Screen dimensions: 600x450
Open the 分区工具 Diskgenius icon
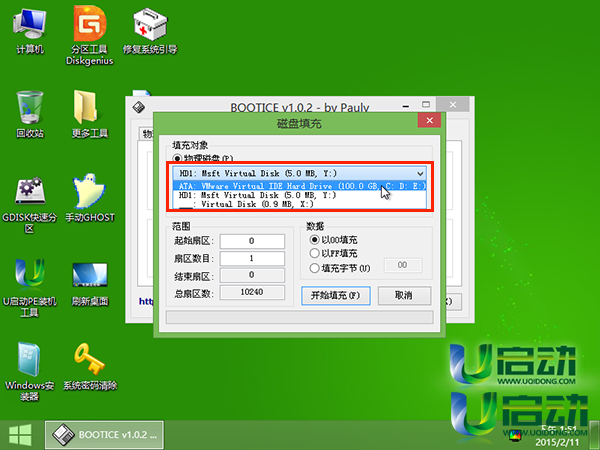90,36
